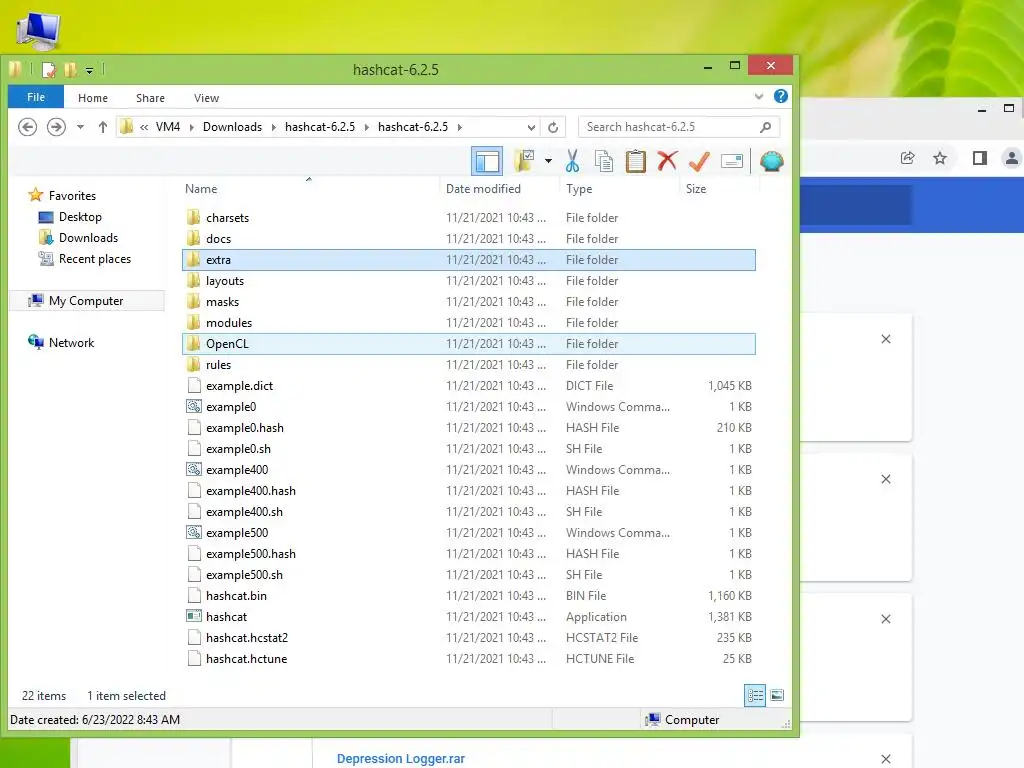This screenshot has height=768, width=1024.
Task: Expand arrow after Downloads breadcrumb
Action: 273,127
